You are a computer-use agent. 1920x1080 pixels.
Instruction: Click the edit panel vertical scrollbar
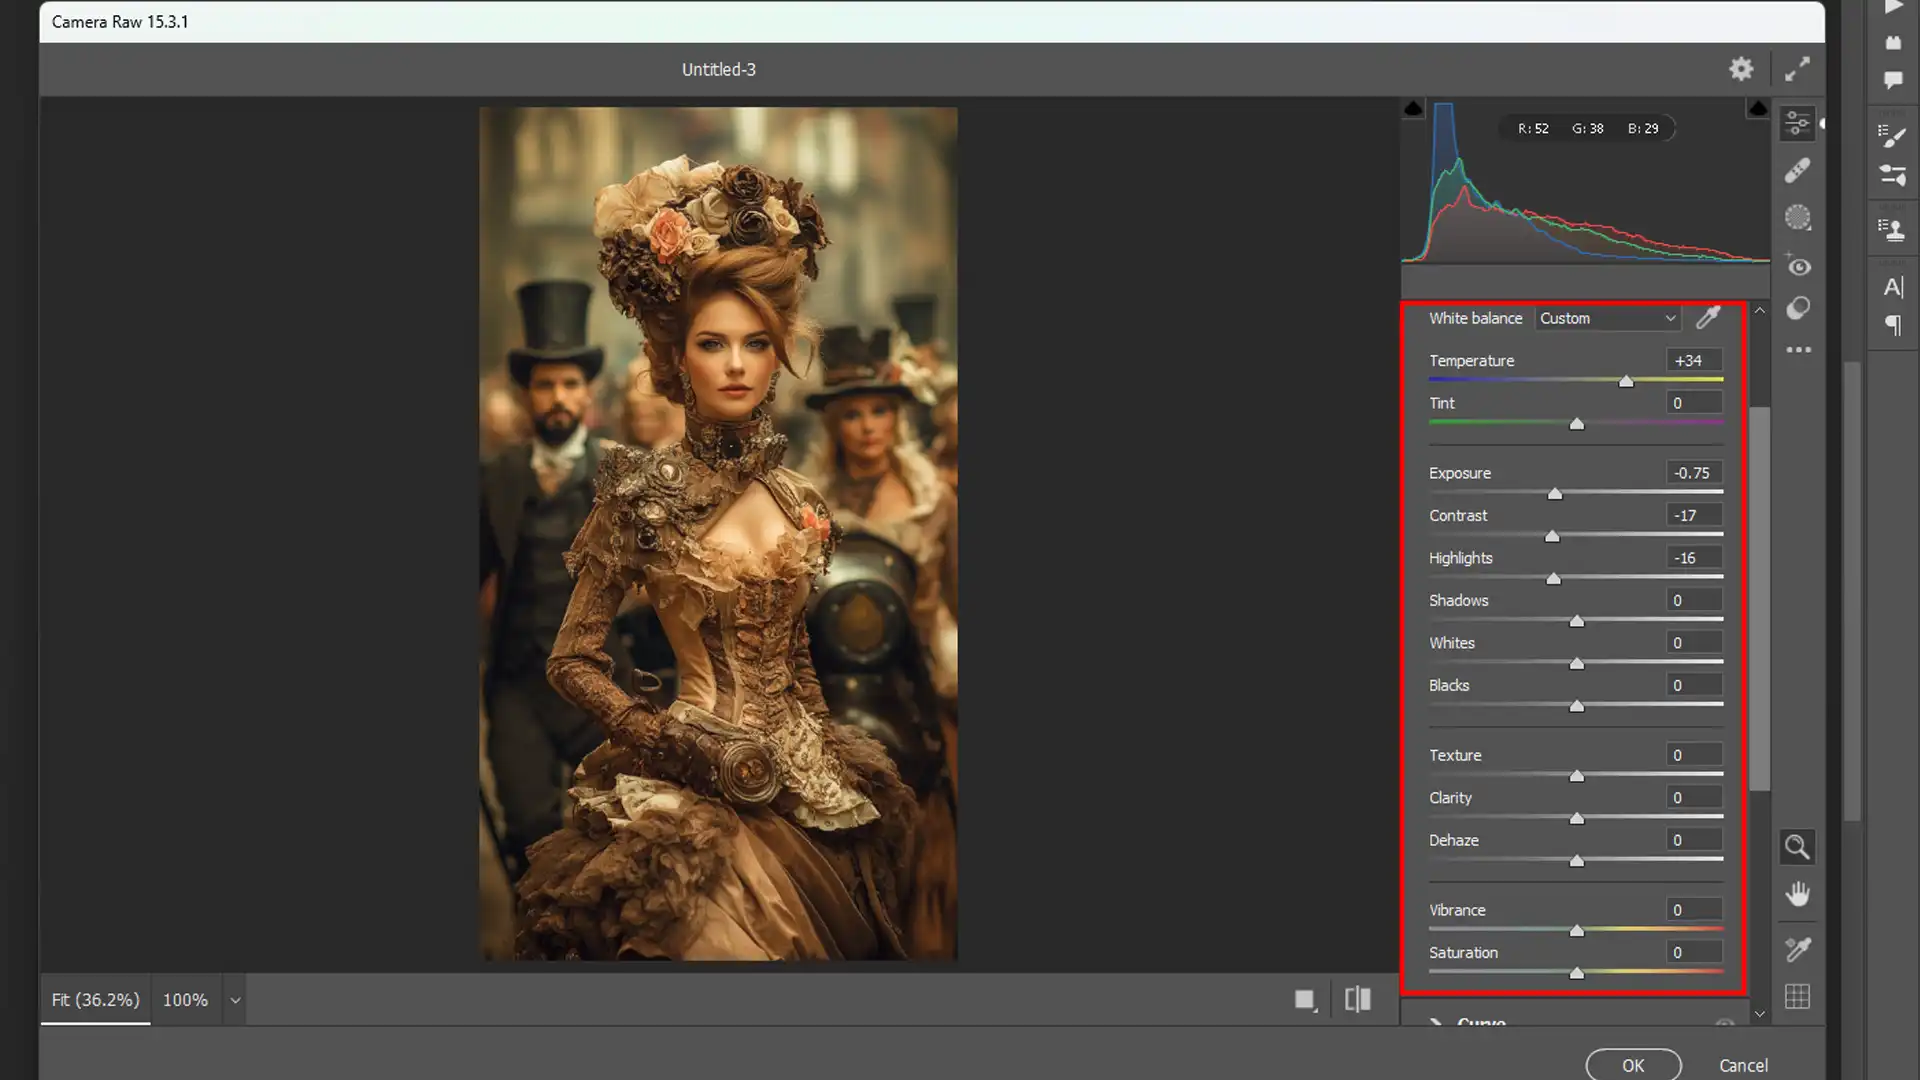click(x=1760, y=598)
